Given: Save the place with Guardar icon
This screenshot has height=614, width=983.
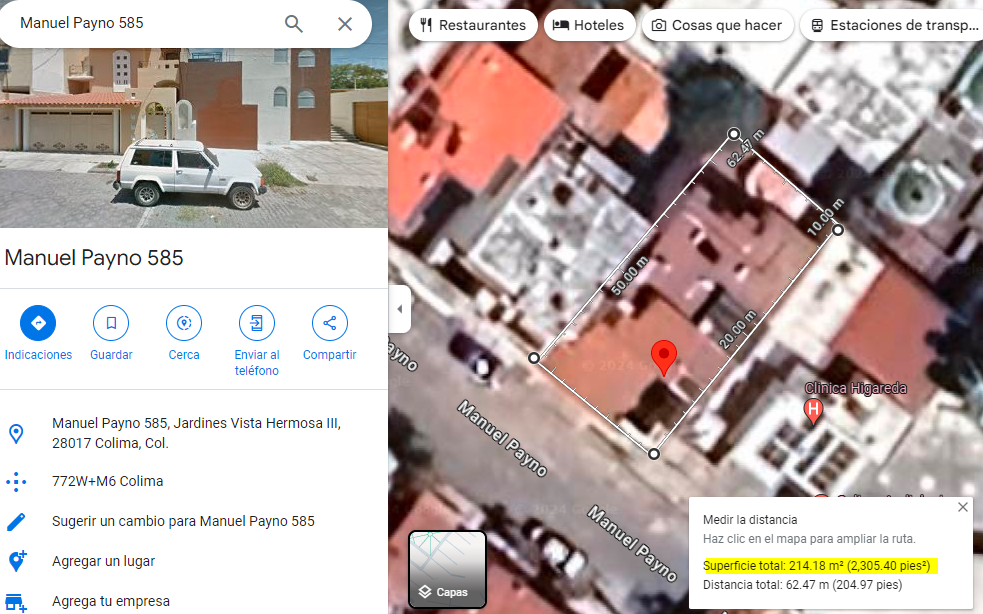Looking at the screenshot, I should 111,323.
